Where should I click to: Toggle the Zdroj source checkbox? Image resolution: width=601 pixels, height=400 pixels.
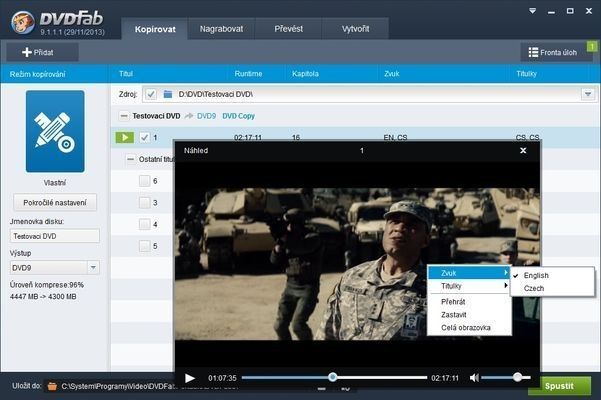click(151, 94)
